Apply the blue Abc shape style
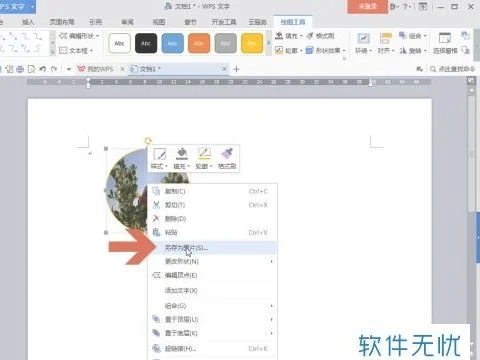This screenshot has width=480, height=360. (x=173, y=43)
